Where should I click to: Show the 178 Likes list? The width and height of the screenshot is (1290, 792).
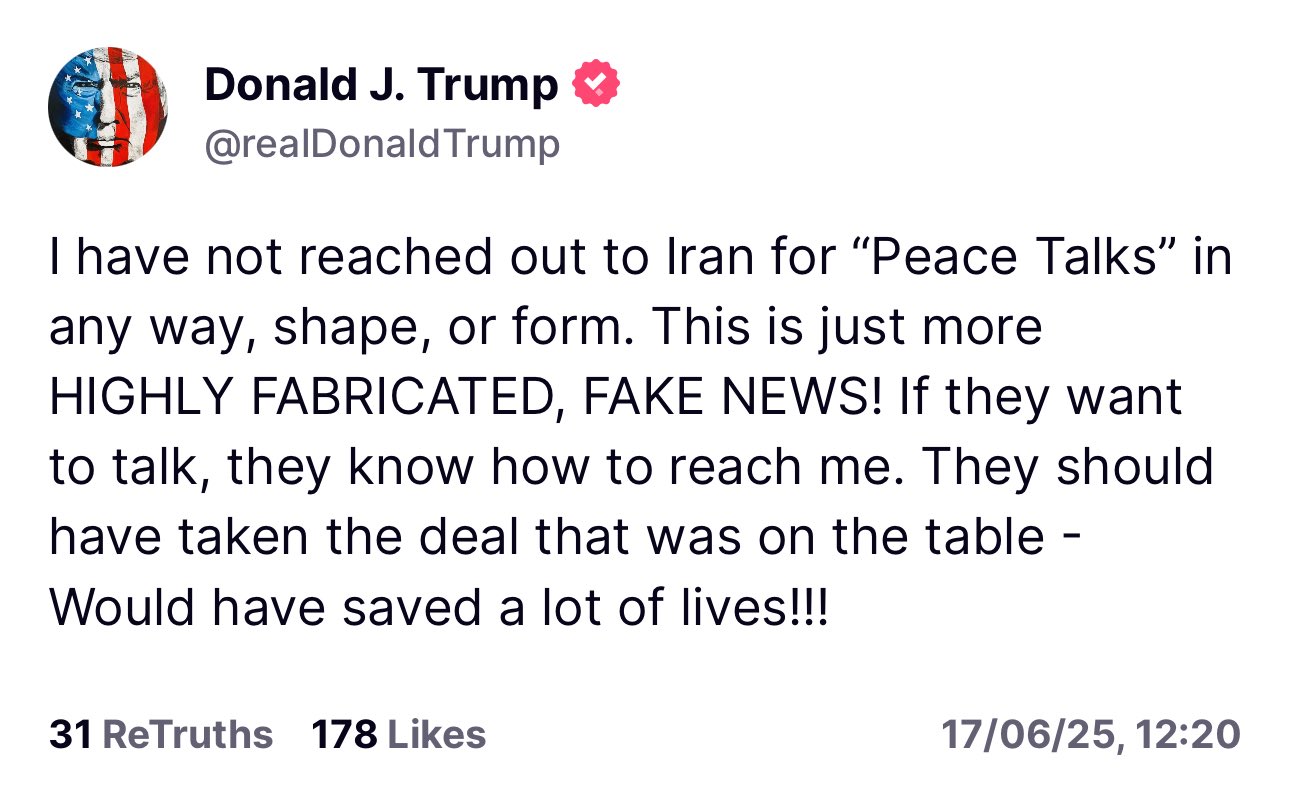coord(399,735)
